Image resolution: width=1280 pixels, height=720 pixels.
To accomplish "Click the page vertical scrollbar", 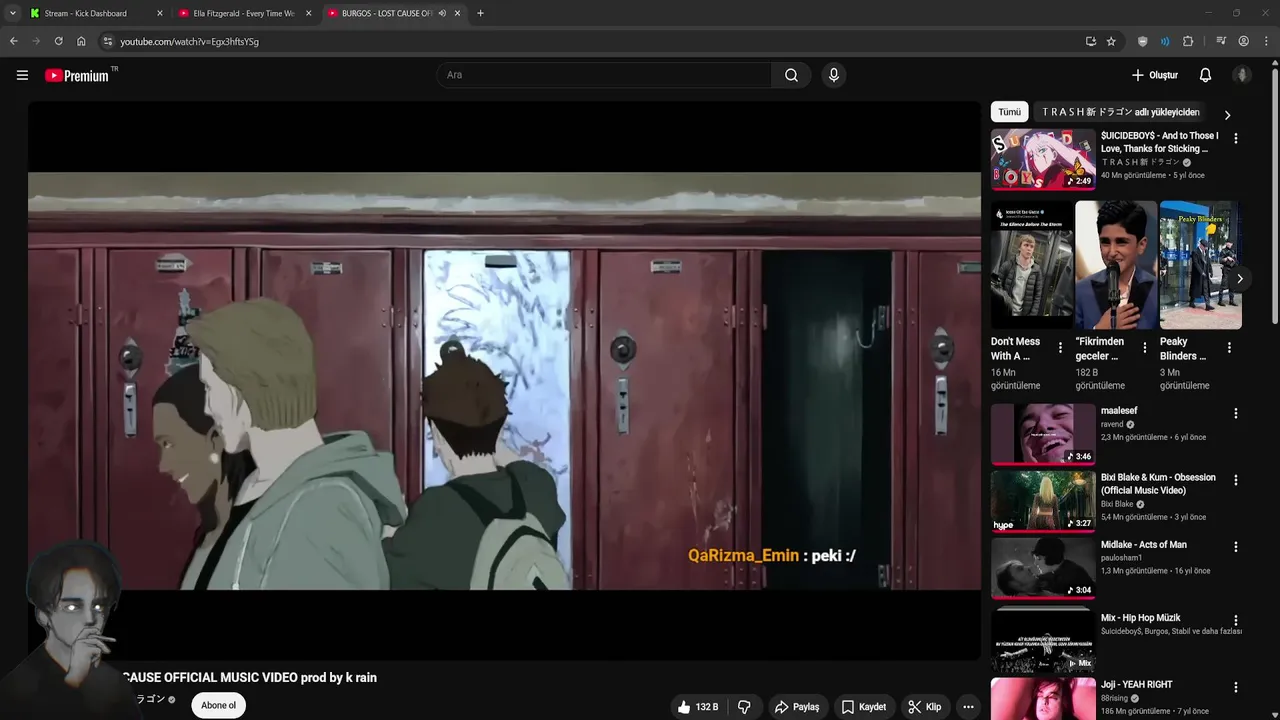I will (x=1274, y=195).
